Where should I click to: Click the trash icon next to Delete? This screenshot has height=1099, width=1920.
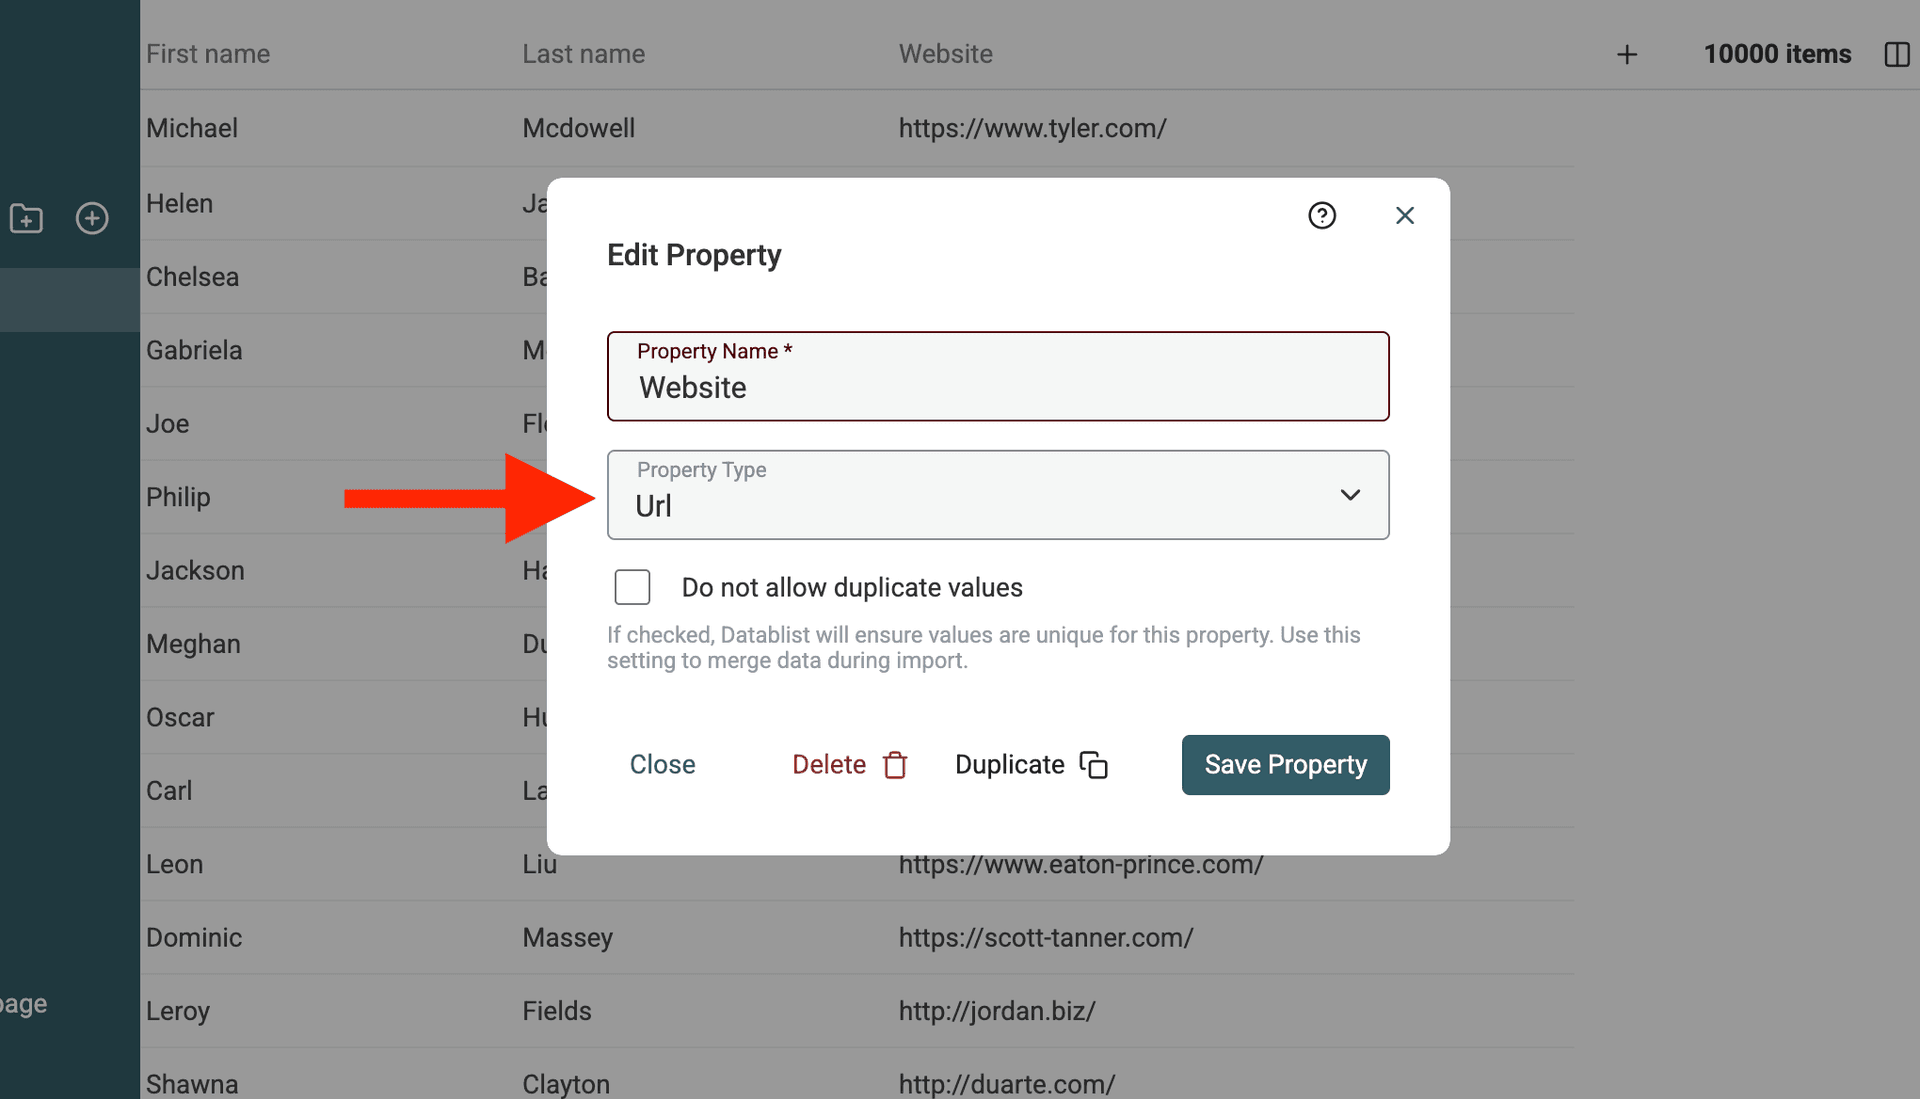(895, 764)
